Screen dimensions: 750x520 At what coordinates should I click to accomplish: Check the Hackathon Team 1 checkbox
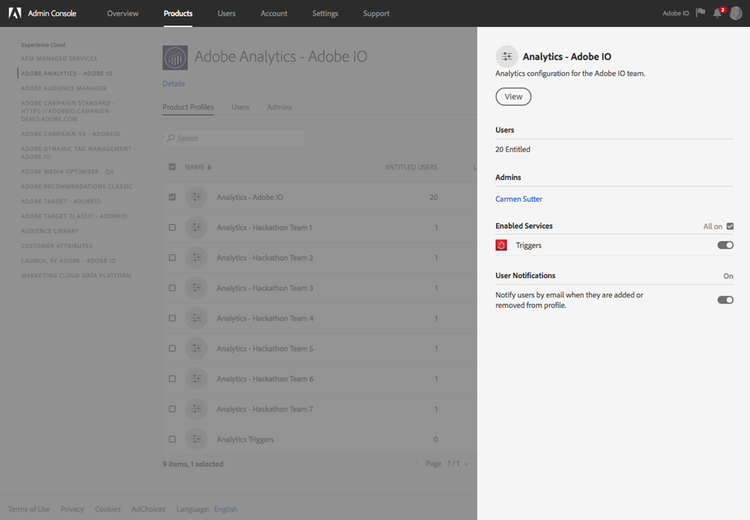coord(172,227)
